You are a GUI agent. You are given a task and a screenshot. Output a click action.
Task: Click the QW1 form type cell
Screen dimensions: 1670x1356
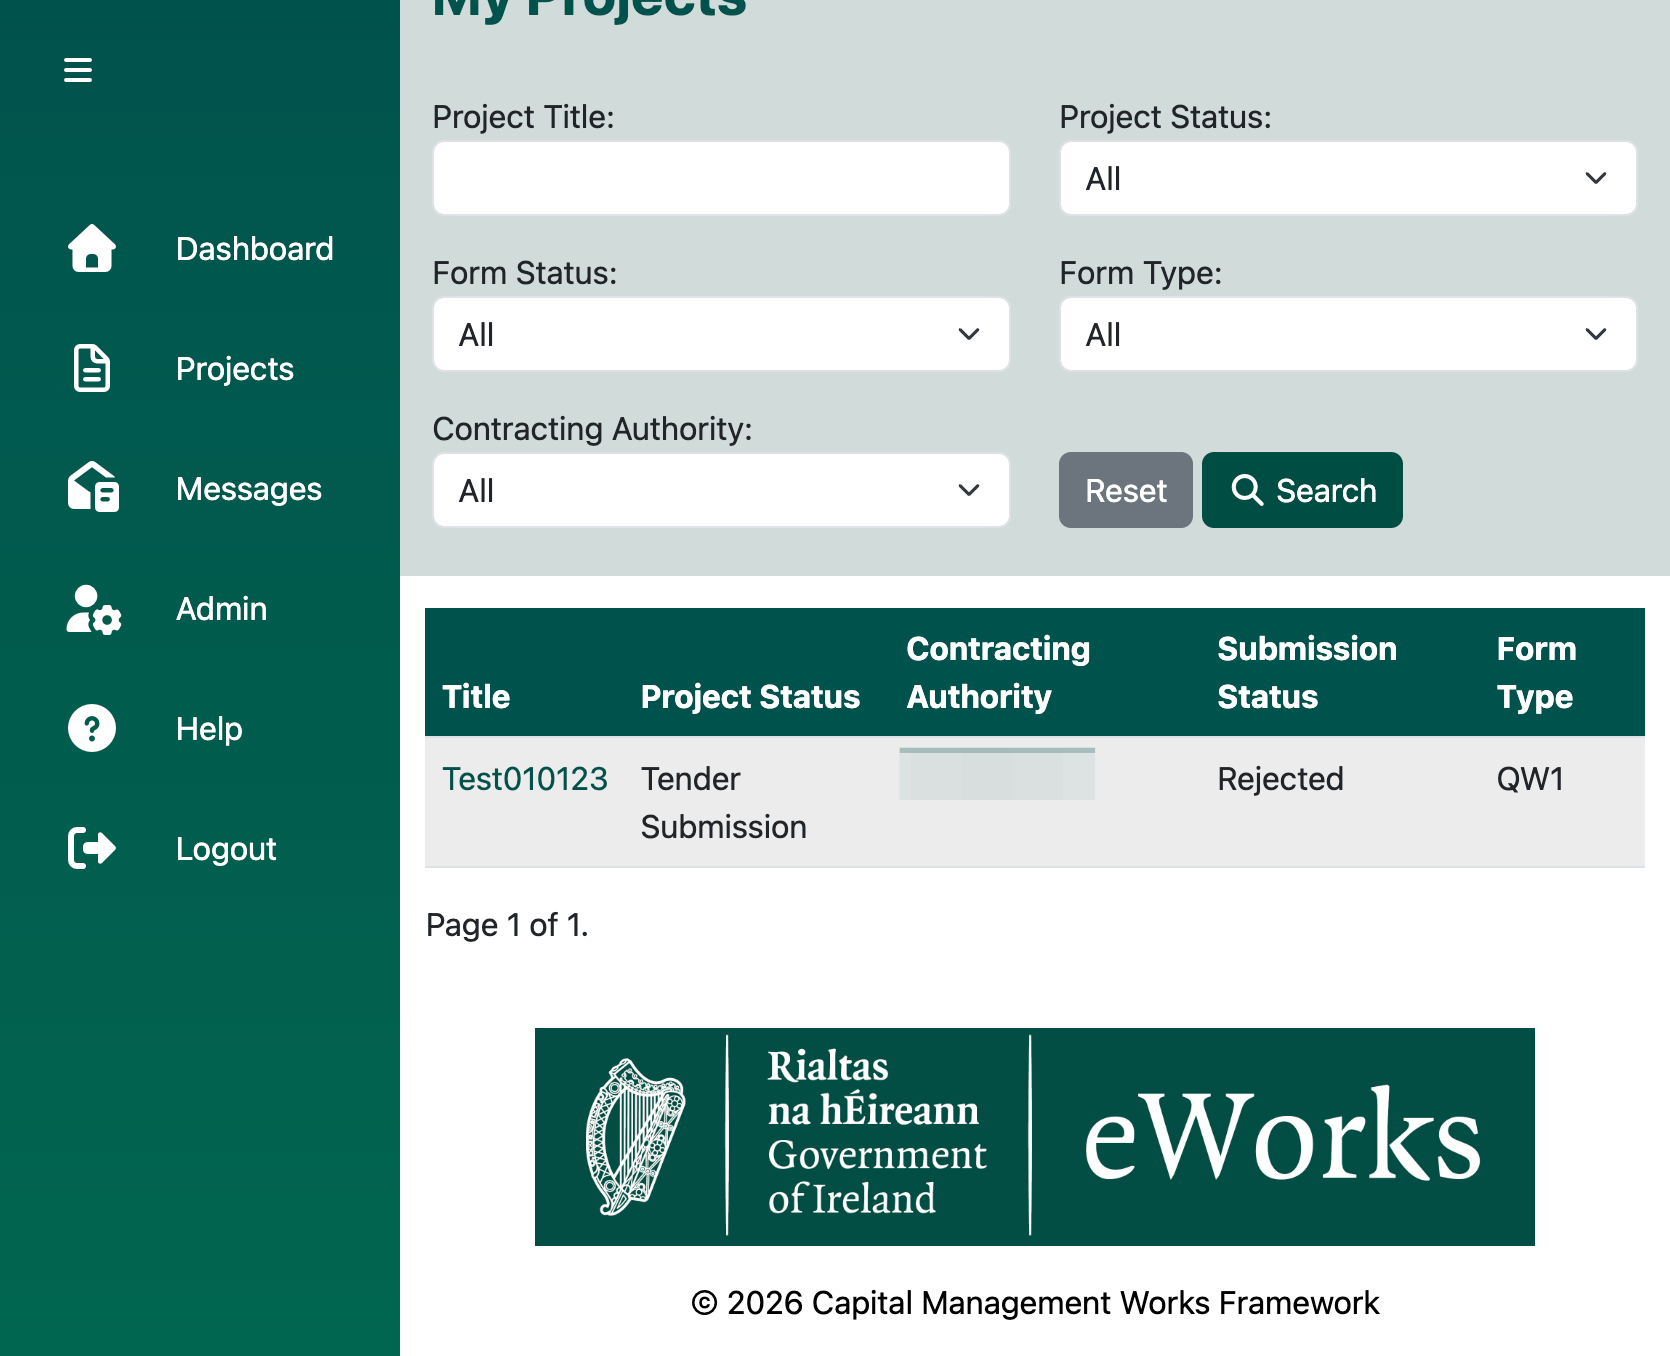coord(1530,779)
